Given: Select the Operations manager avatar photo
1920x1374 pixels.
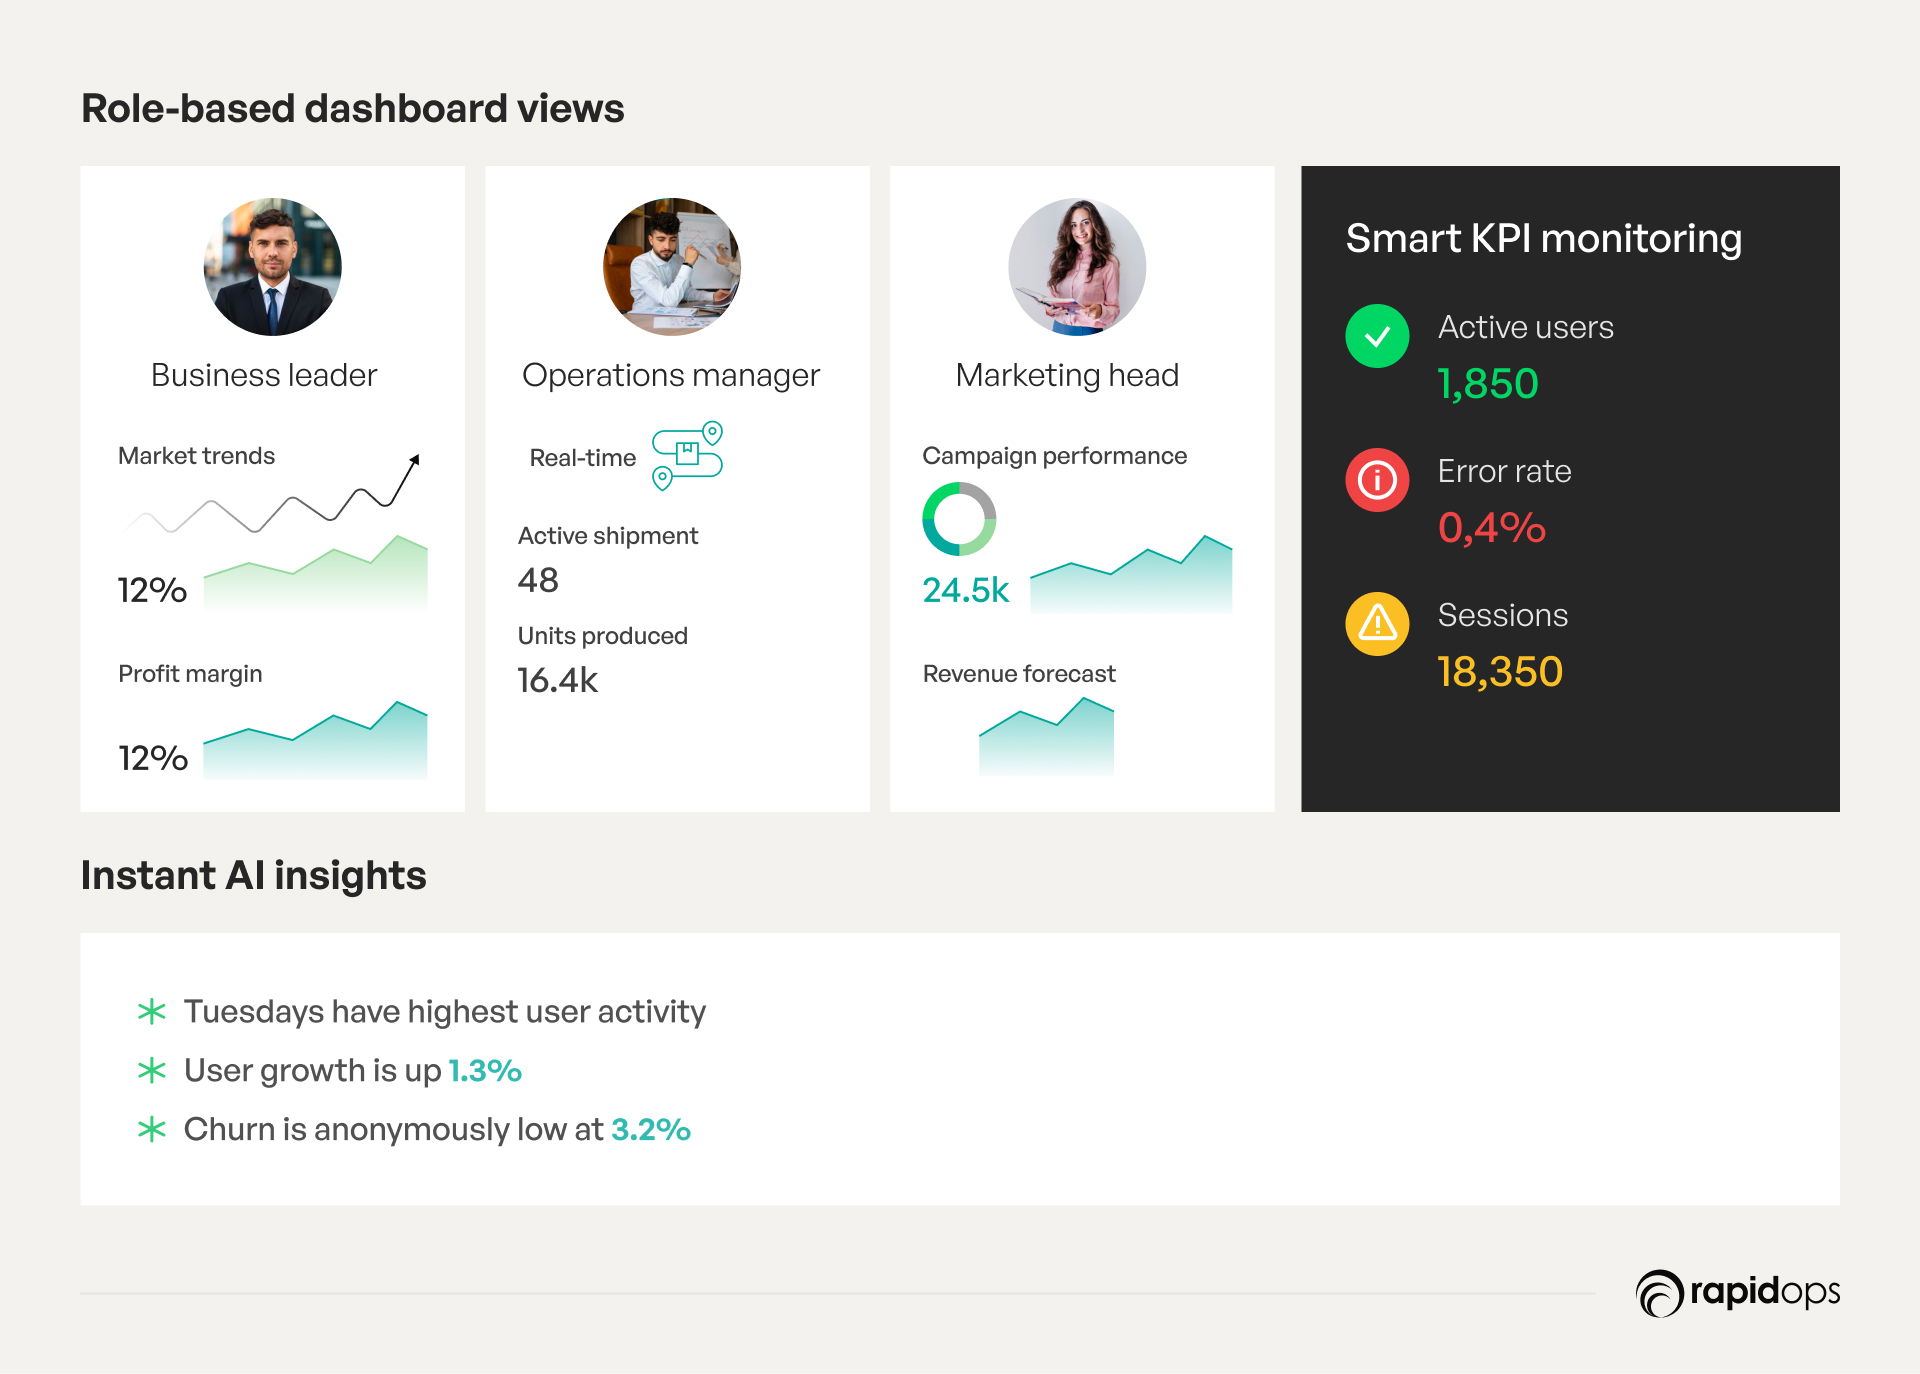Looking at the screenshot, I should (x=672, y=267).
